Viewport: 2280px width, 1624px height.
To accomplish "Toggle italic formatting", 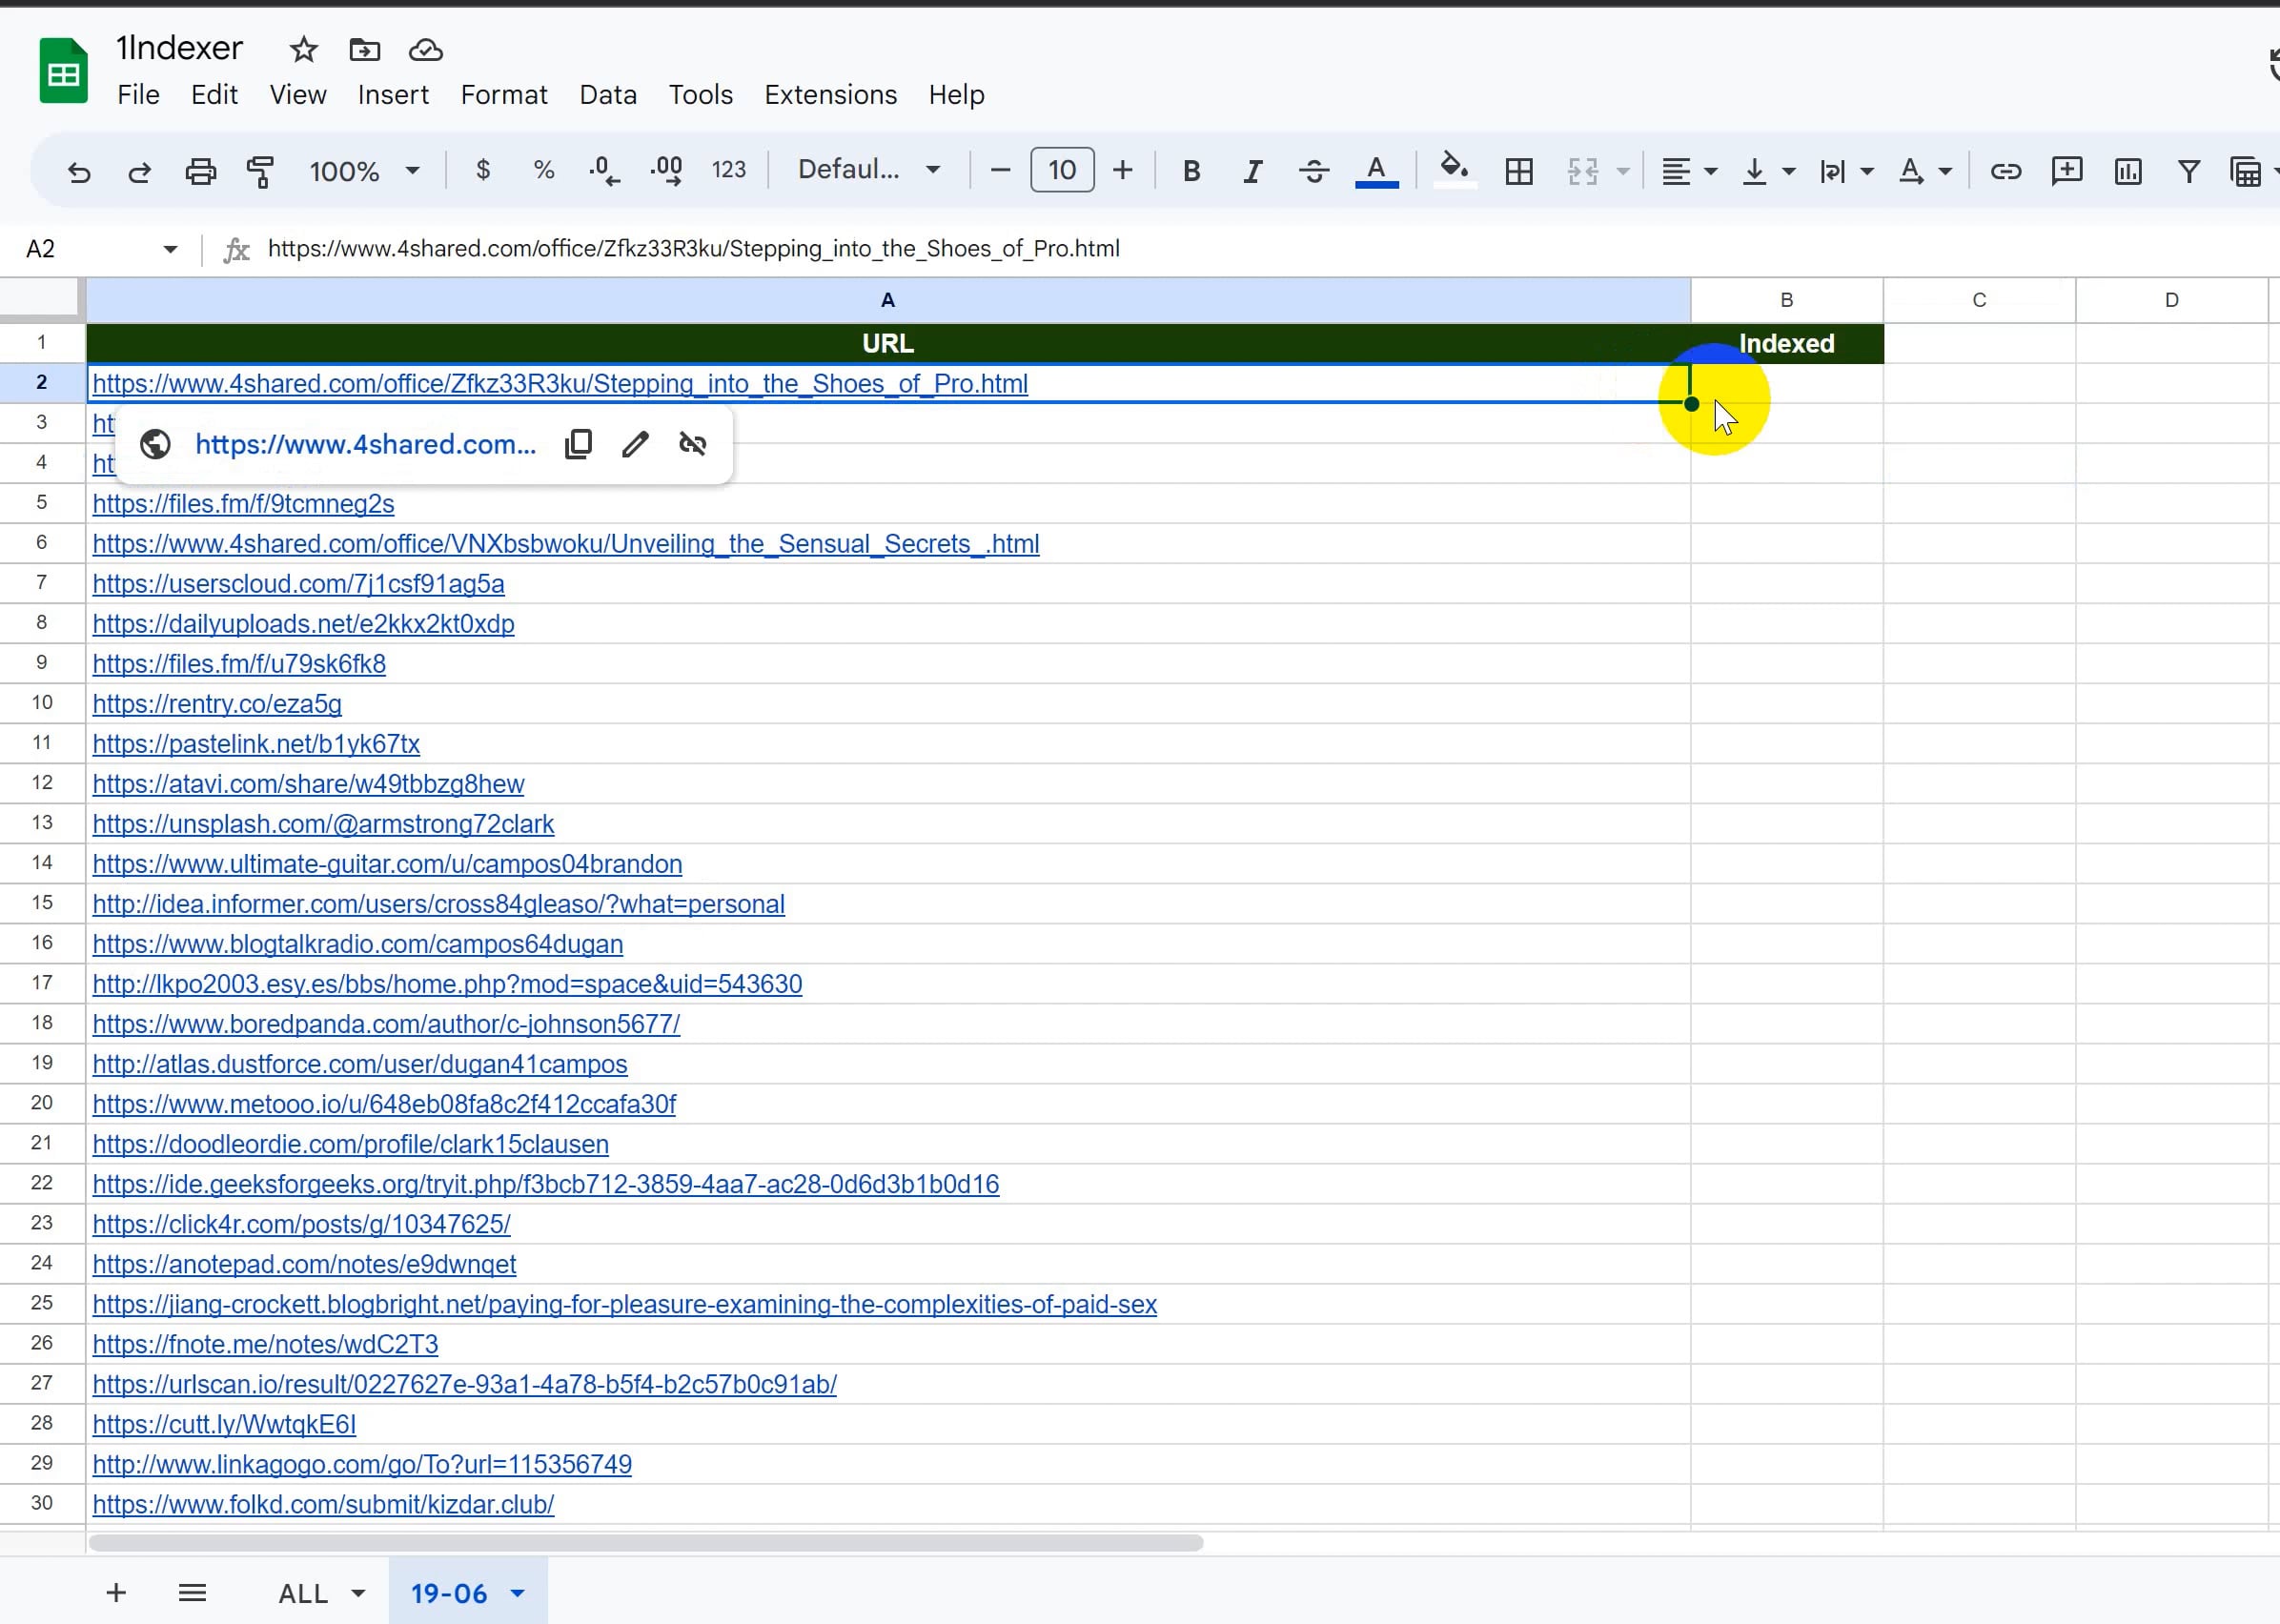I will coord(1252,172).
